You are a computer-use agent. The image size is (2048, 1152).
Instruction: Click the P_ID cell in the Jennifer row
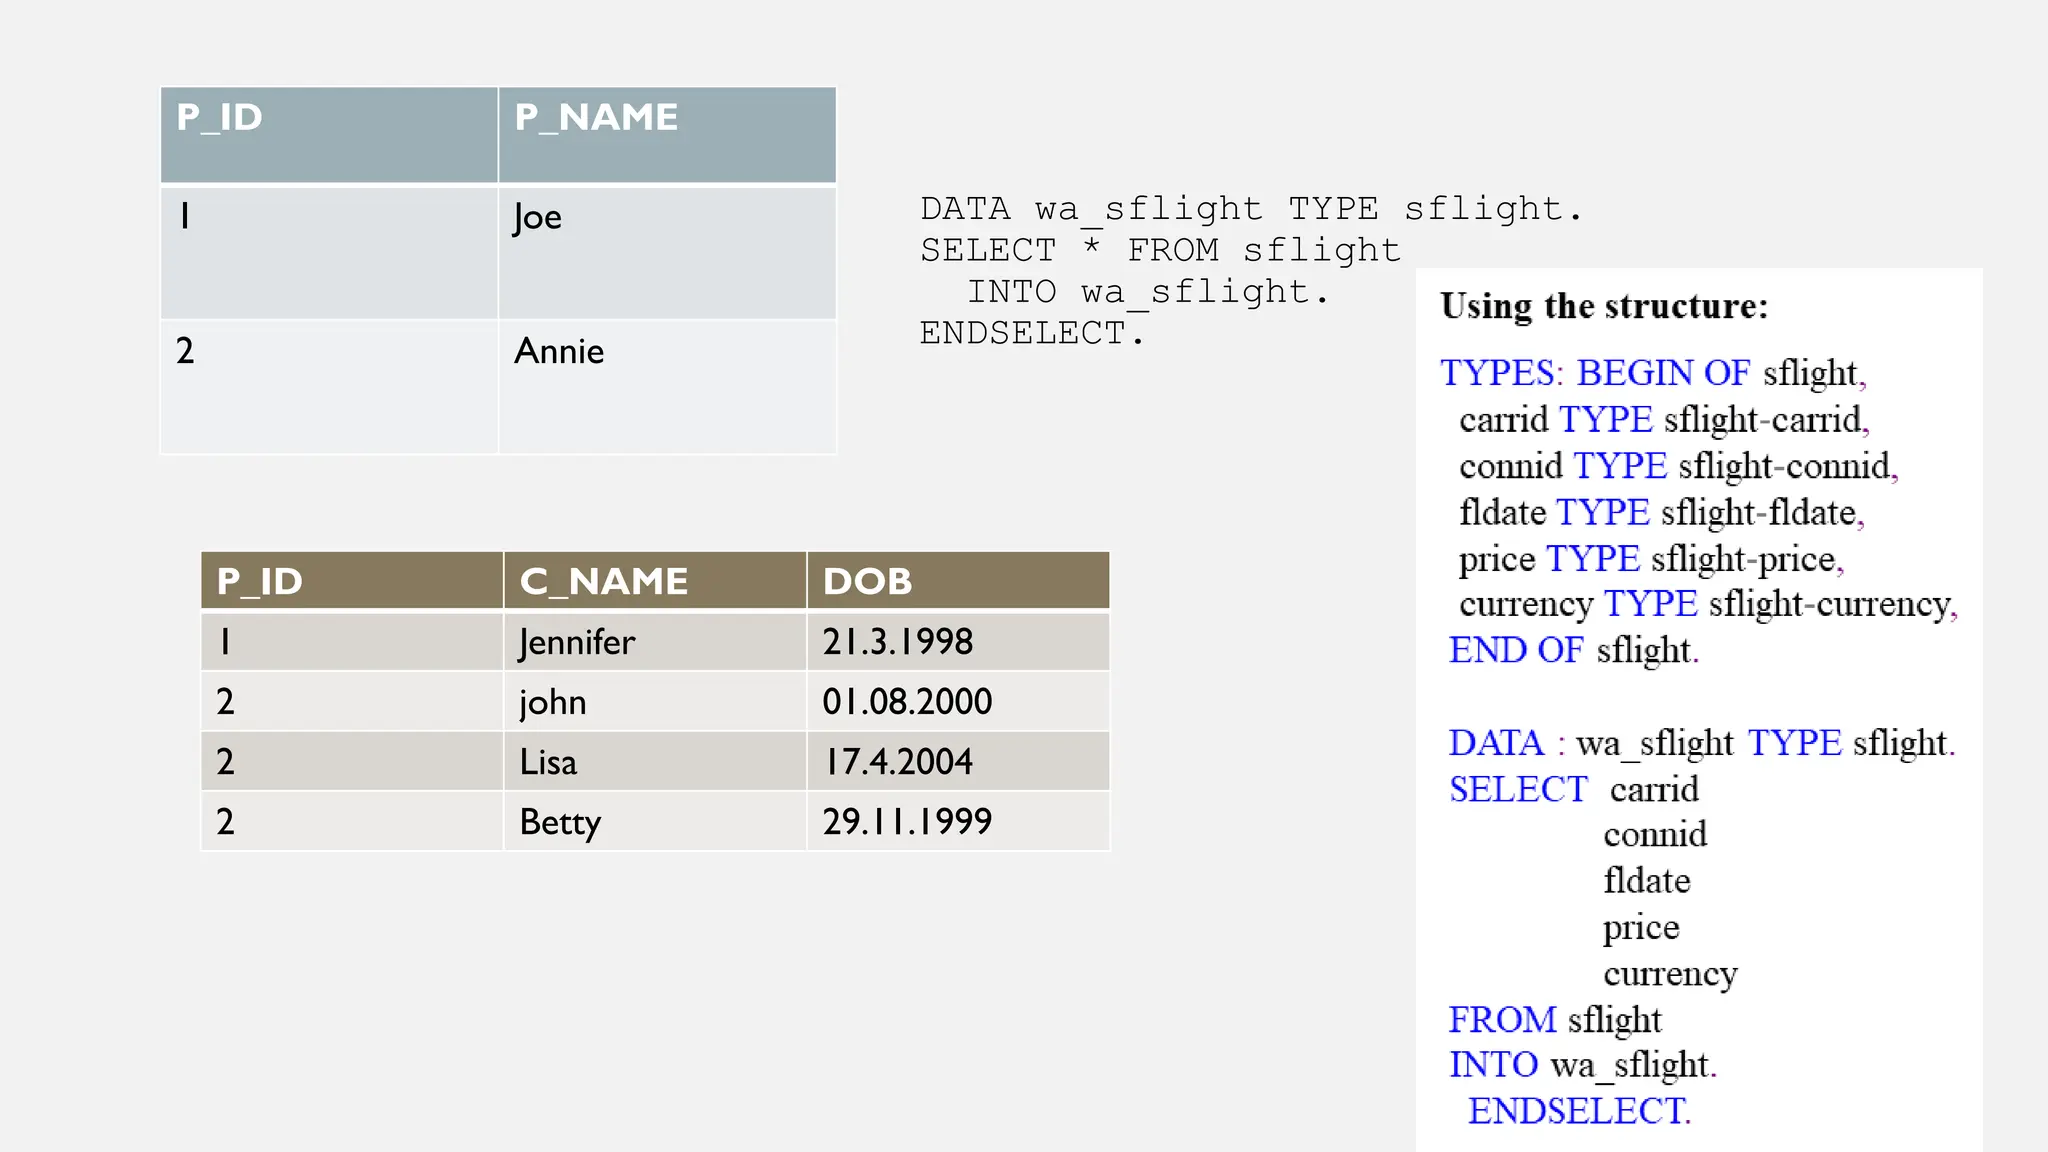click(x=352, y=641)
